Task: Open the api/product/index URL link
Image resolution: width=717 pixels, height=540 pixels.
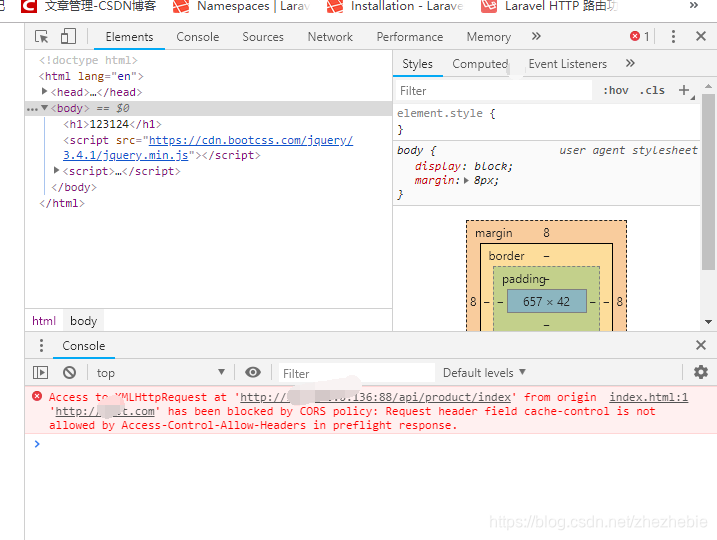Action: 376,397
